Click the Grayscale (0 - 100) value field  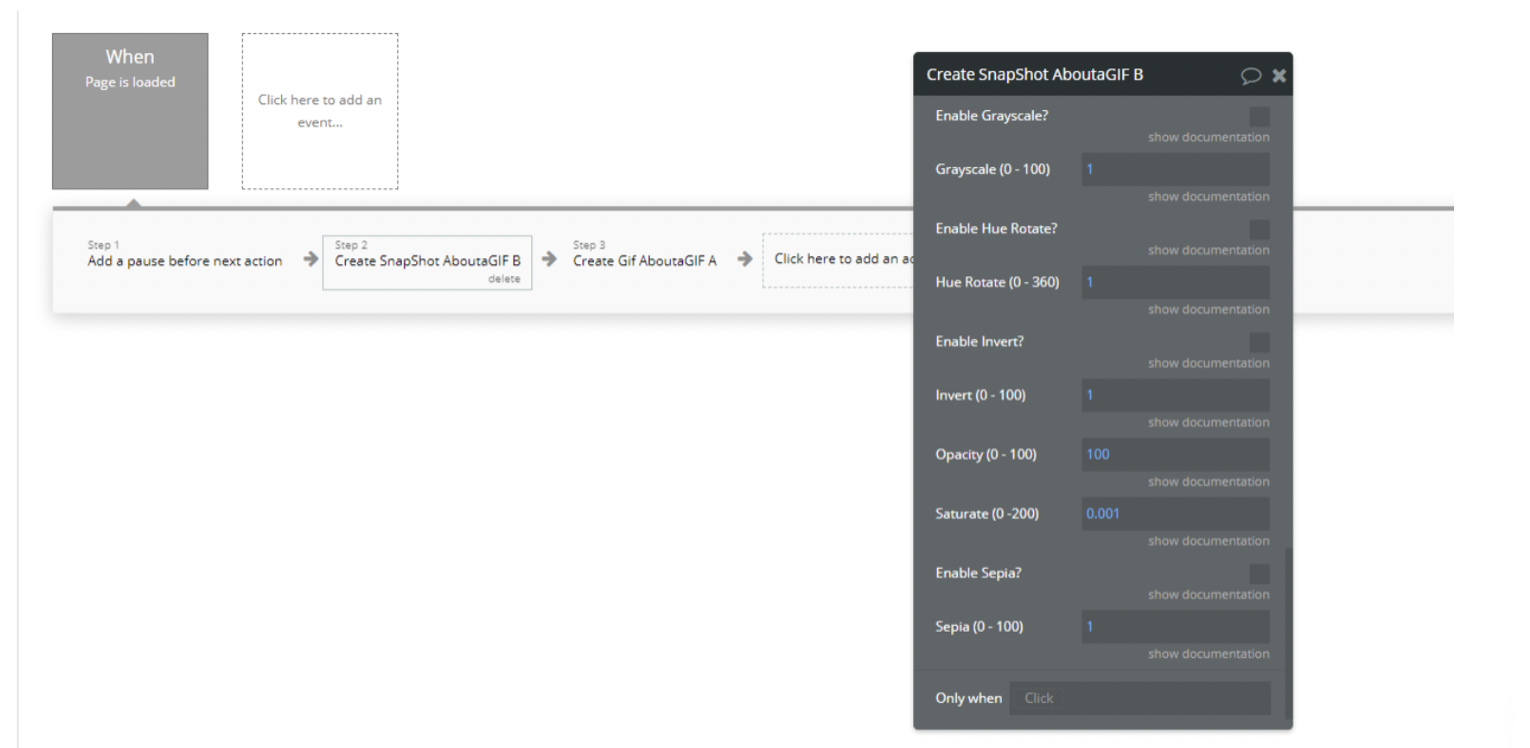coord(1175,169)
